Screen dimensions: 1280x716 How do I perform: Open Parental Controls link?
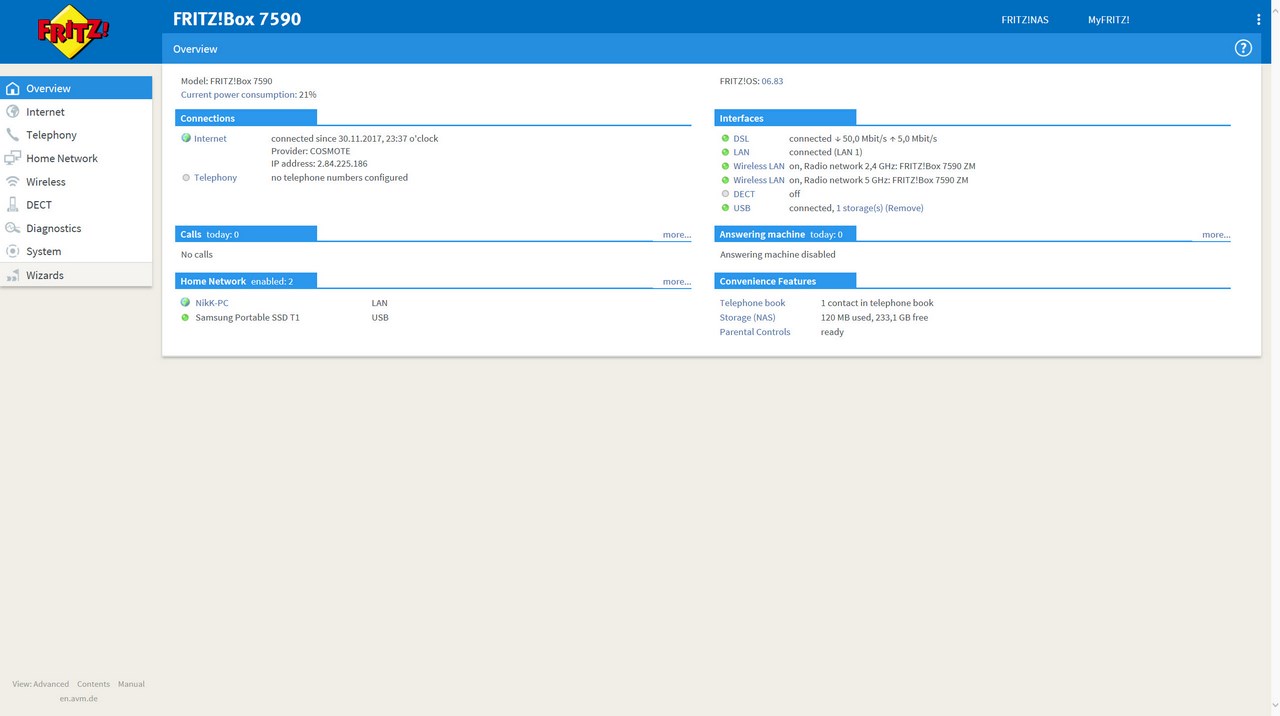point(755,332)
